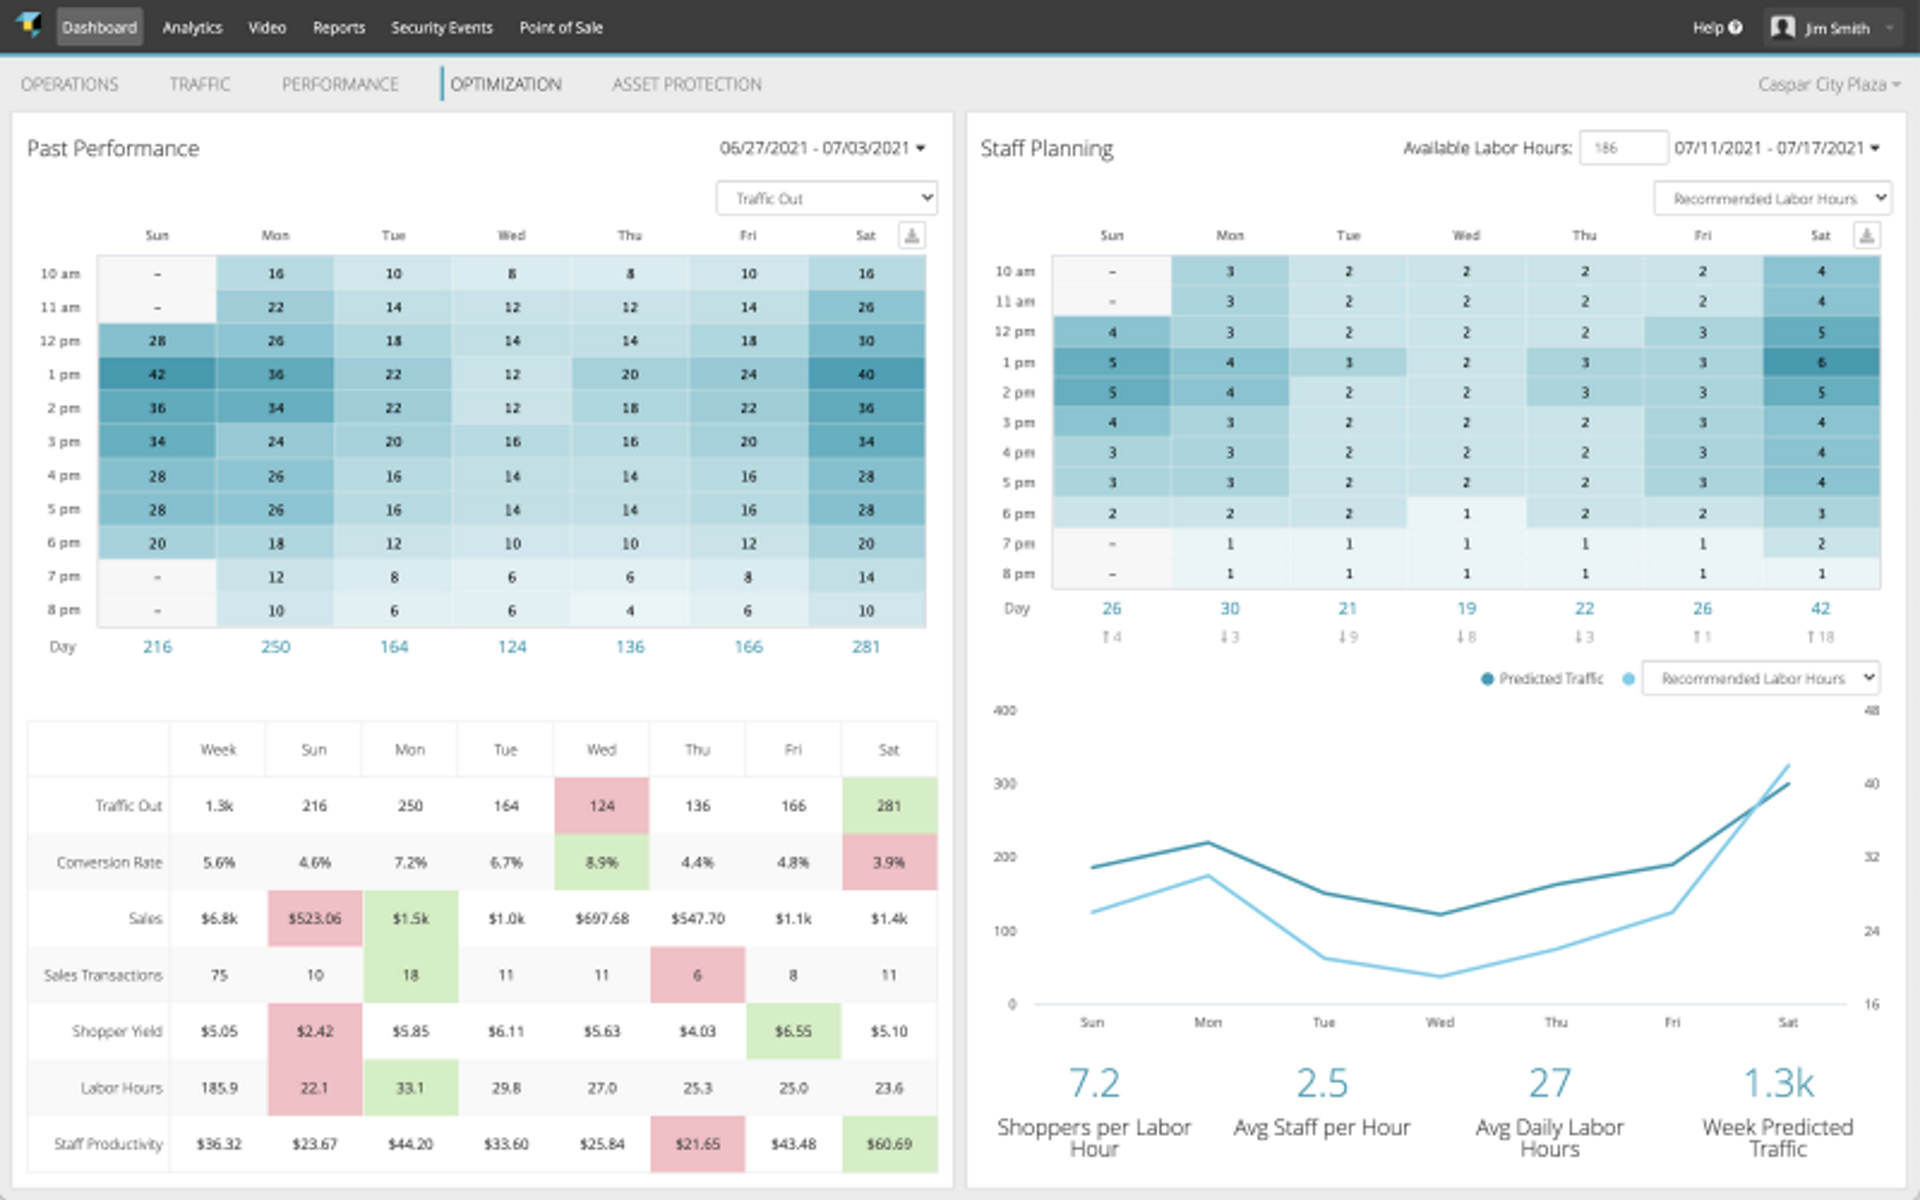Click the Saturday total 281 link

pyautogui.click(x=866, y=646)
